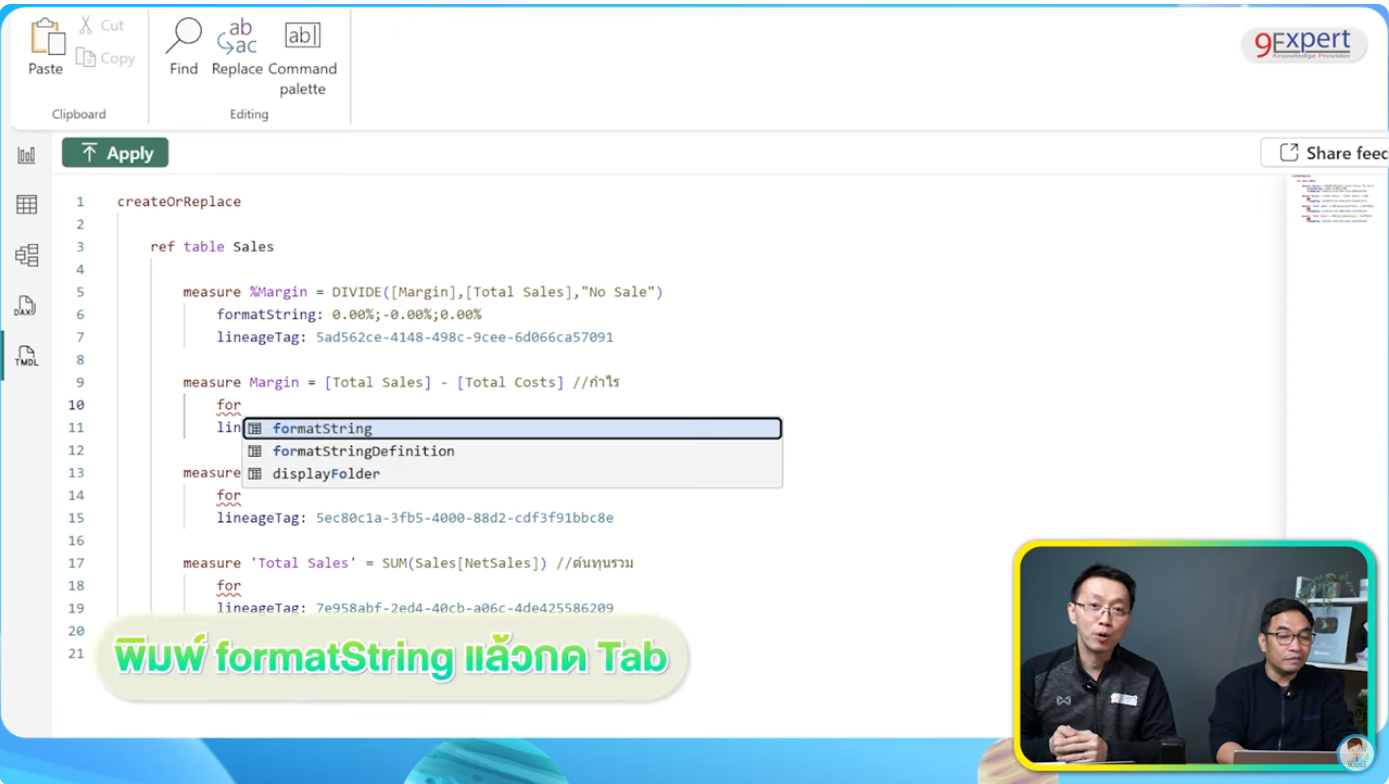1389x784 pixels.
Task: Switch to the DAX query view
Action: (x=26, y=305)
